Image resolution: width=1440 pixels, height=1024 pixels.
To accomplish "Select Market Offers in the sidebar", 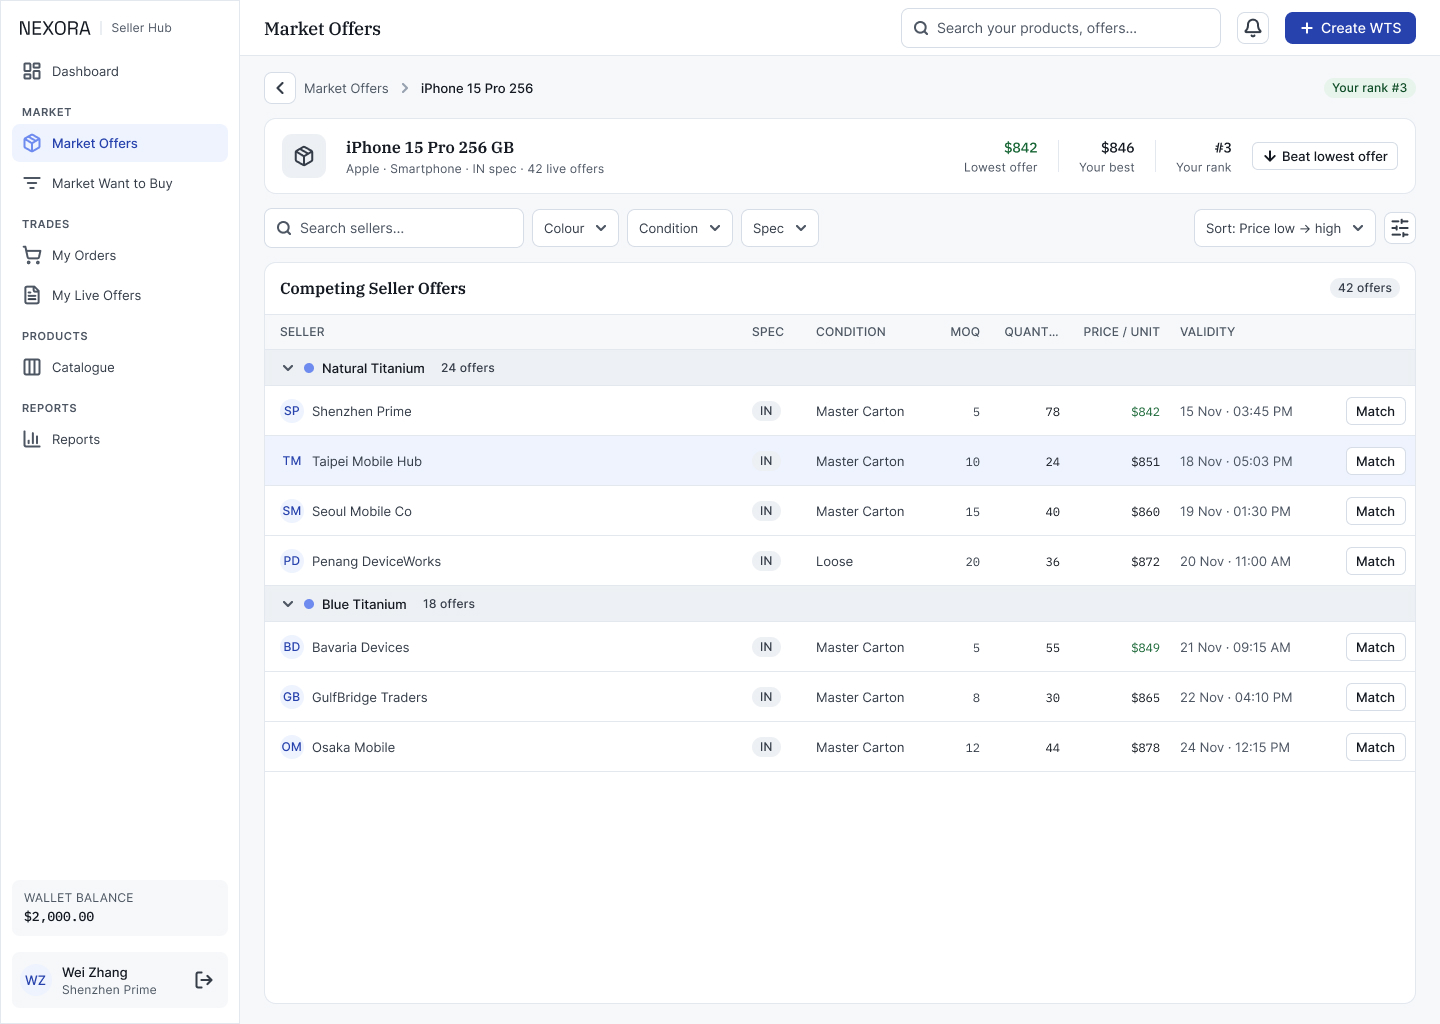I will coord(120,143).
